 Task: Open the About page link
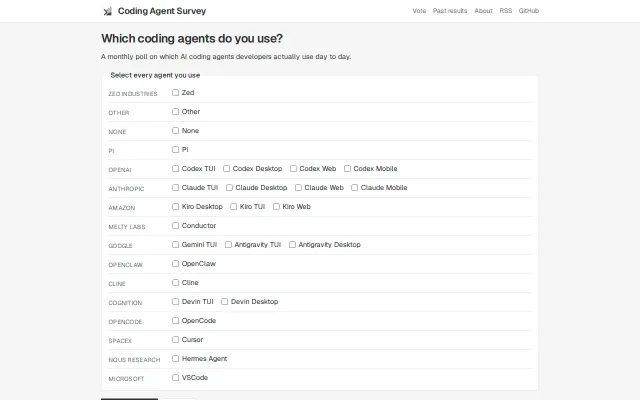click(x=483, y=11)
